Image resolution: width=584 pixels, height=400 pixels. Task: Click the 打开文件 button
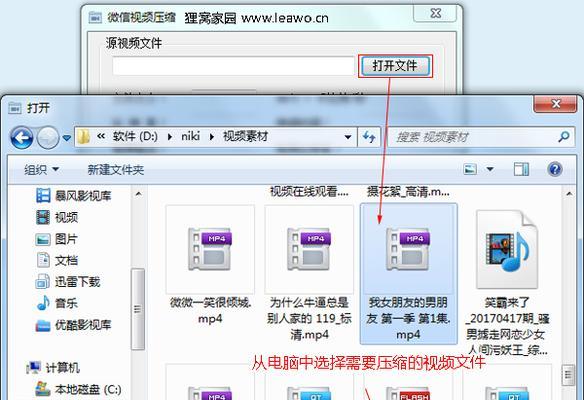(x=395, y=66)
